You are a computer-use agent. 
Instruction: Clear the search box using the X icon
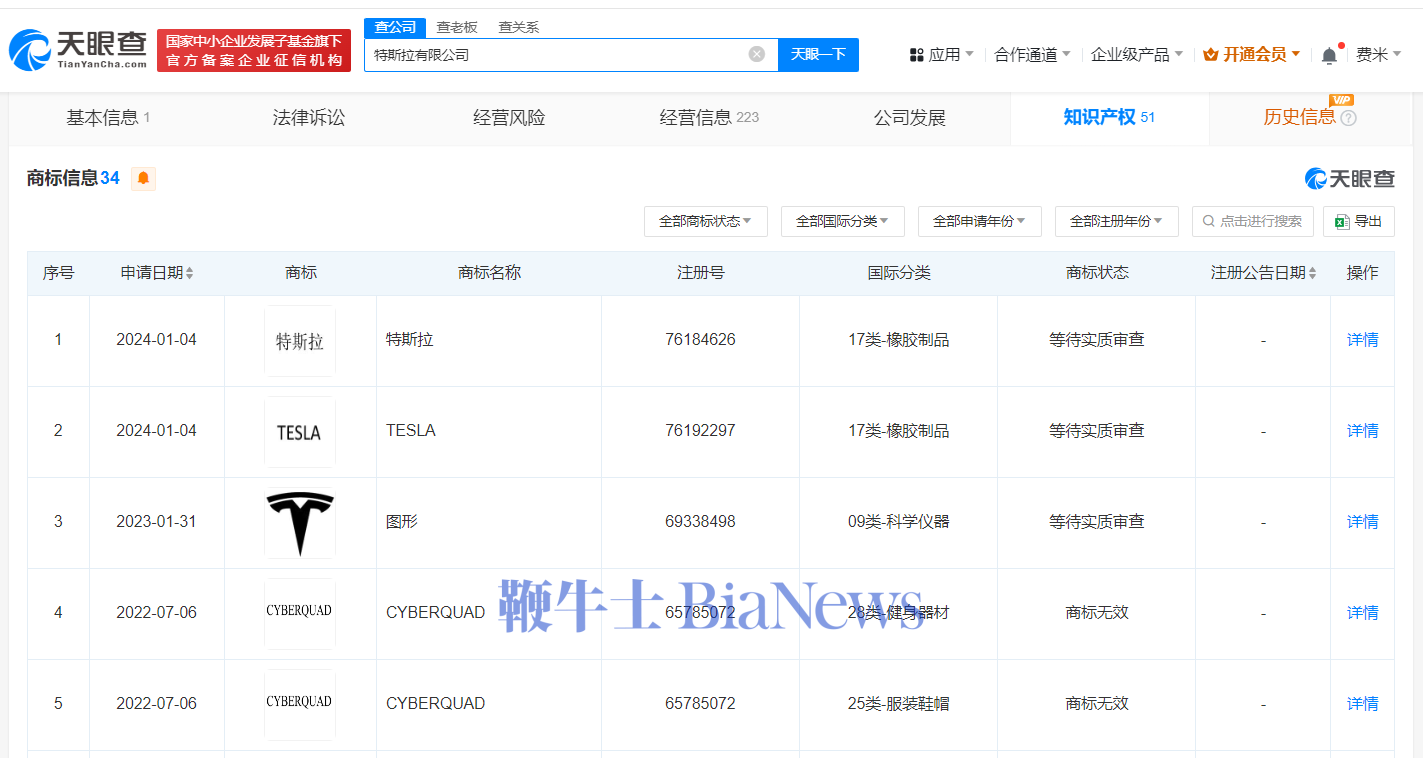pyautogui.click(x=756, y=54)
